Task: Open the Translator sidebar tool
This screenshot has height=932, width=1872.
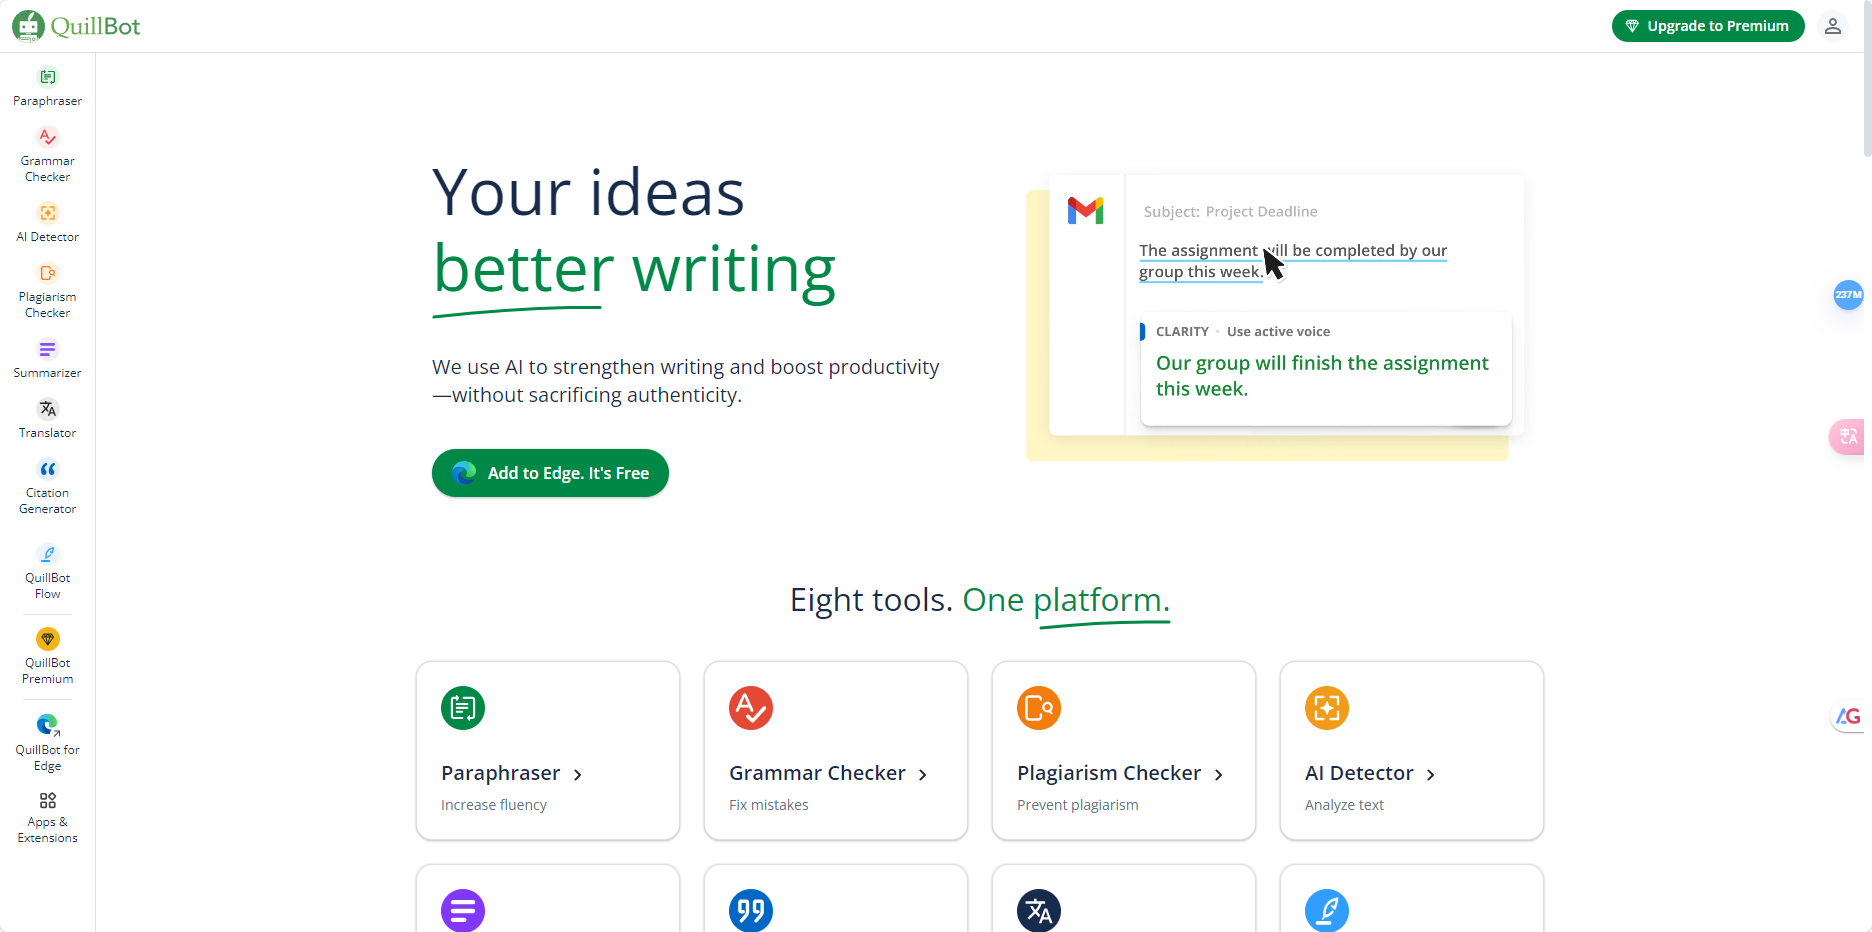Action: coord(47,418)
